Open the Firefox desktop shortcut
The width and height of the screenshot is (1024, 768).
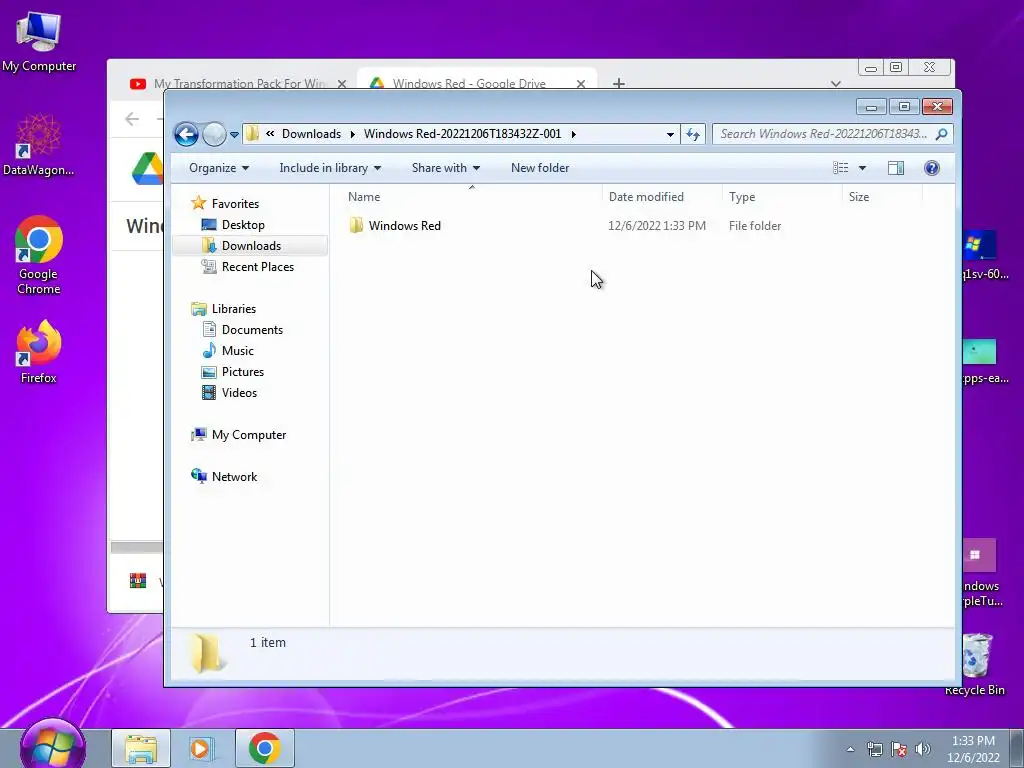click(x=39, y=352)
